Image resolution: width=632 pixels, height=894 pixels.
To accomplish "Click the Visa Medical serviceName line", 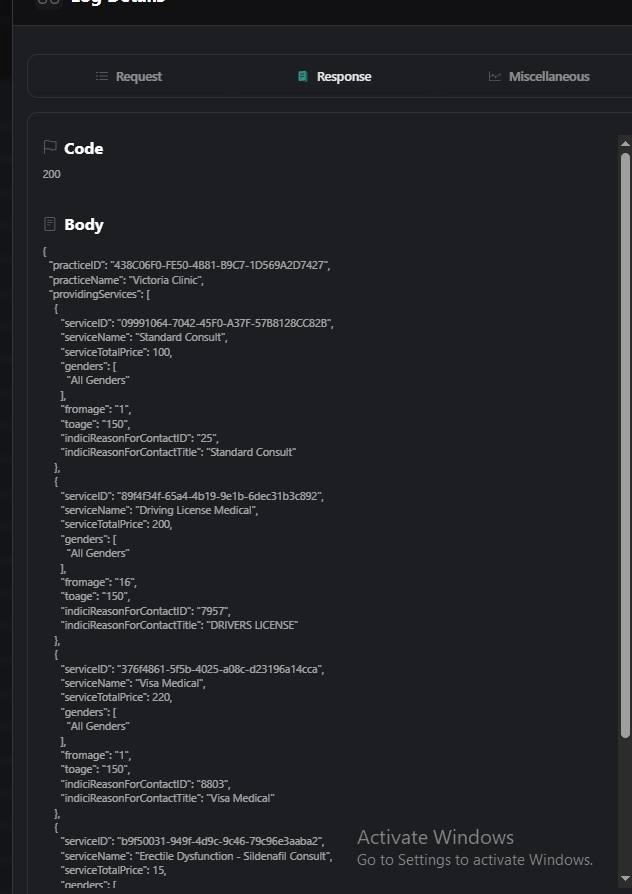I will pyautogui.click(x=133, y=683).
